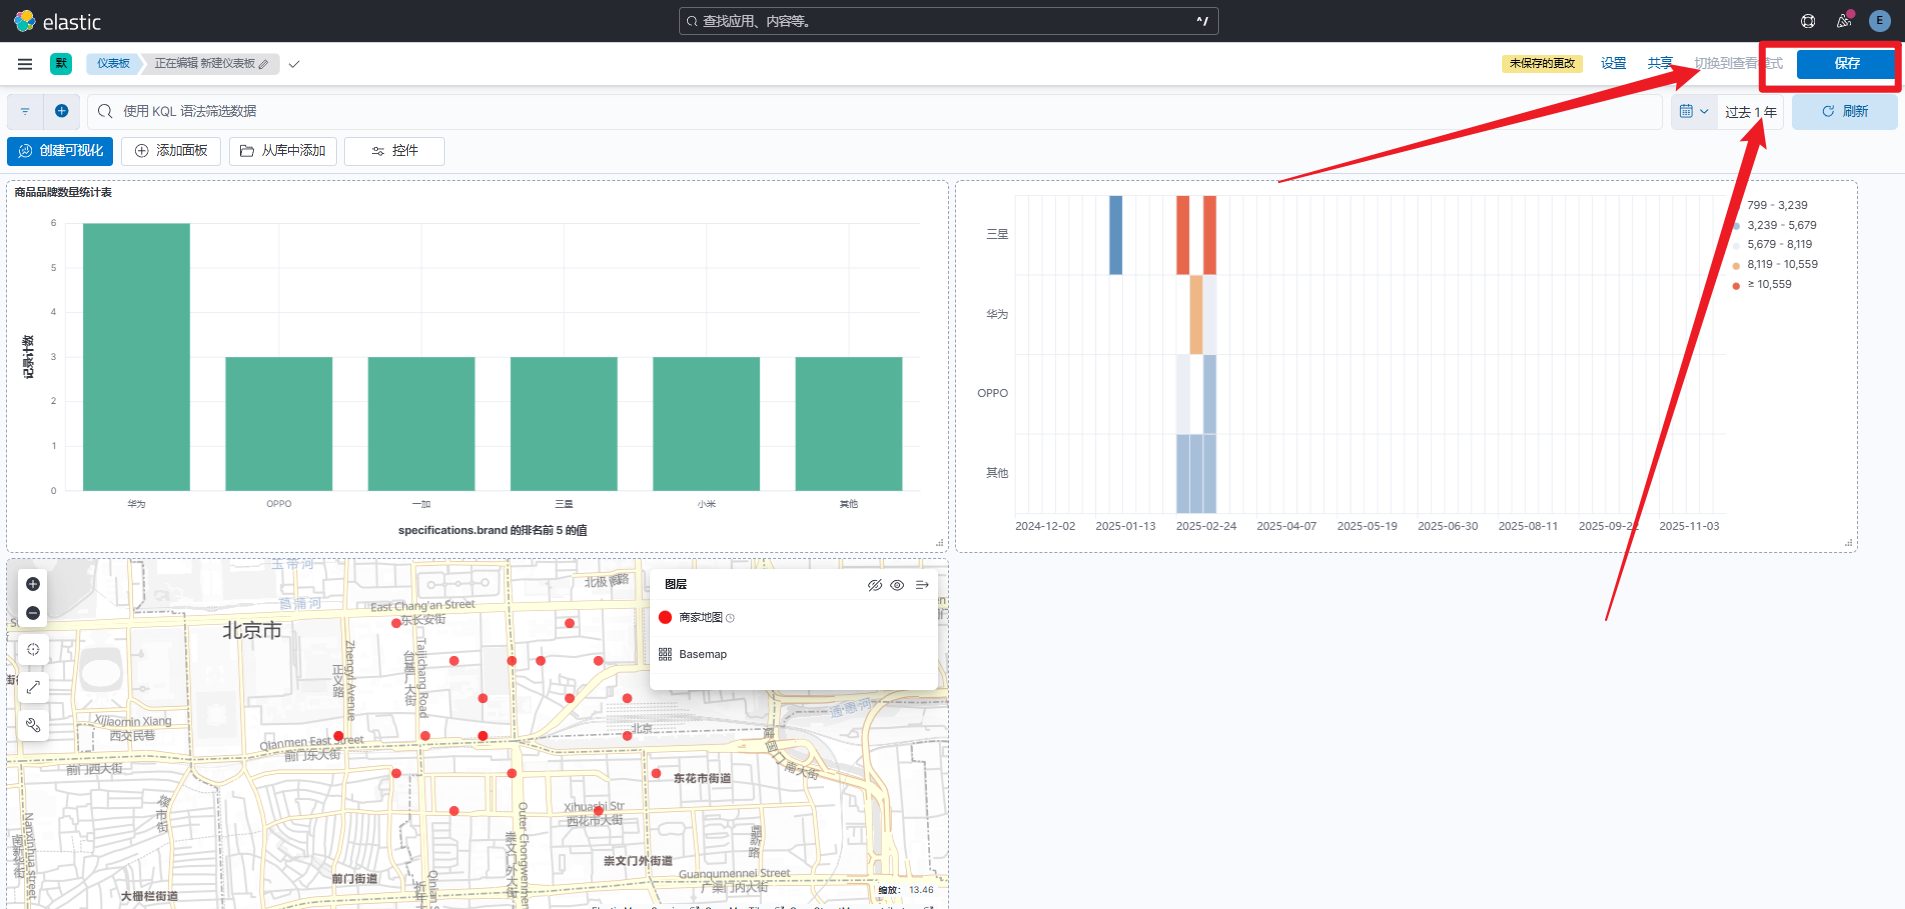Click the 东花市街道 label on the map
Screen dimensions: 1905x909
[x=702, y=778]
